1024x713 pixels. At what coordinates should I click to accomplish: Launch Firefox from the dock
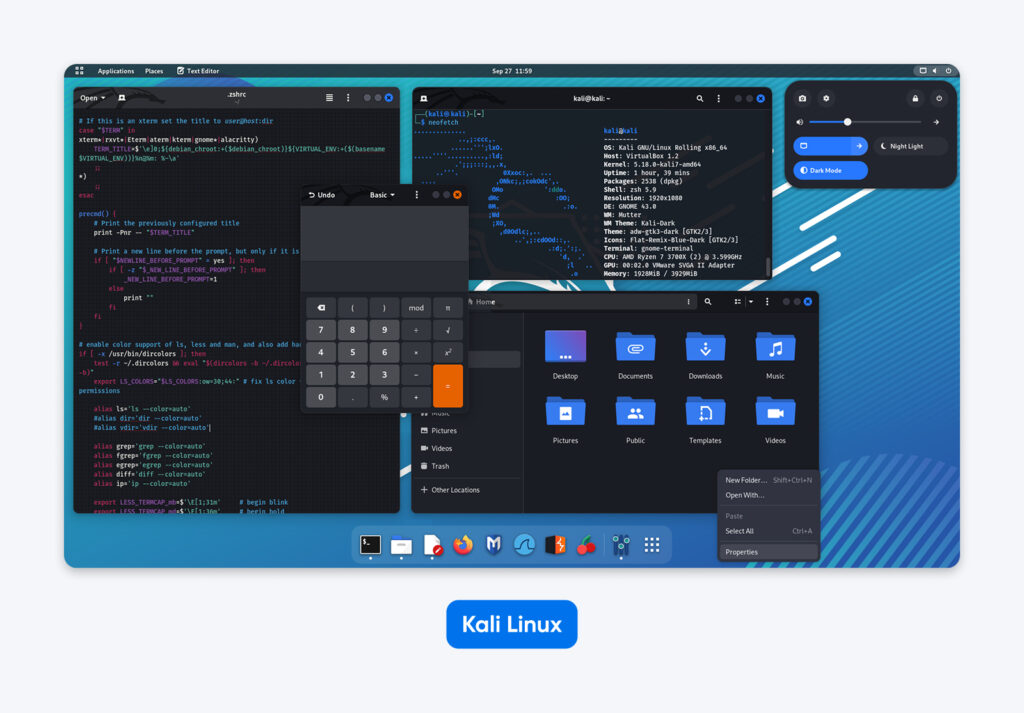coord(463,545)
